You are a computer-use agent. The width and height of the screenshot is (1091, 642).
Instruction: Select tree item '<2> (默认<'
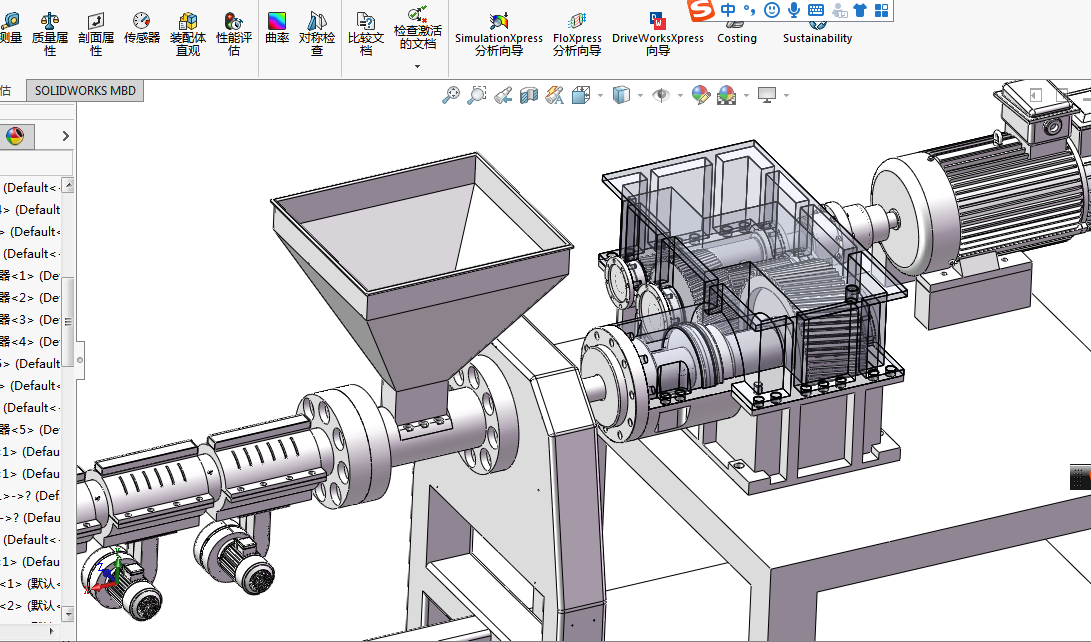pyautogui.click(x=30, y=606)
